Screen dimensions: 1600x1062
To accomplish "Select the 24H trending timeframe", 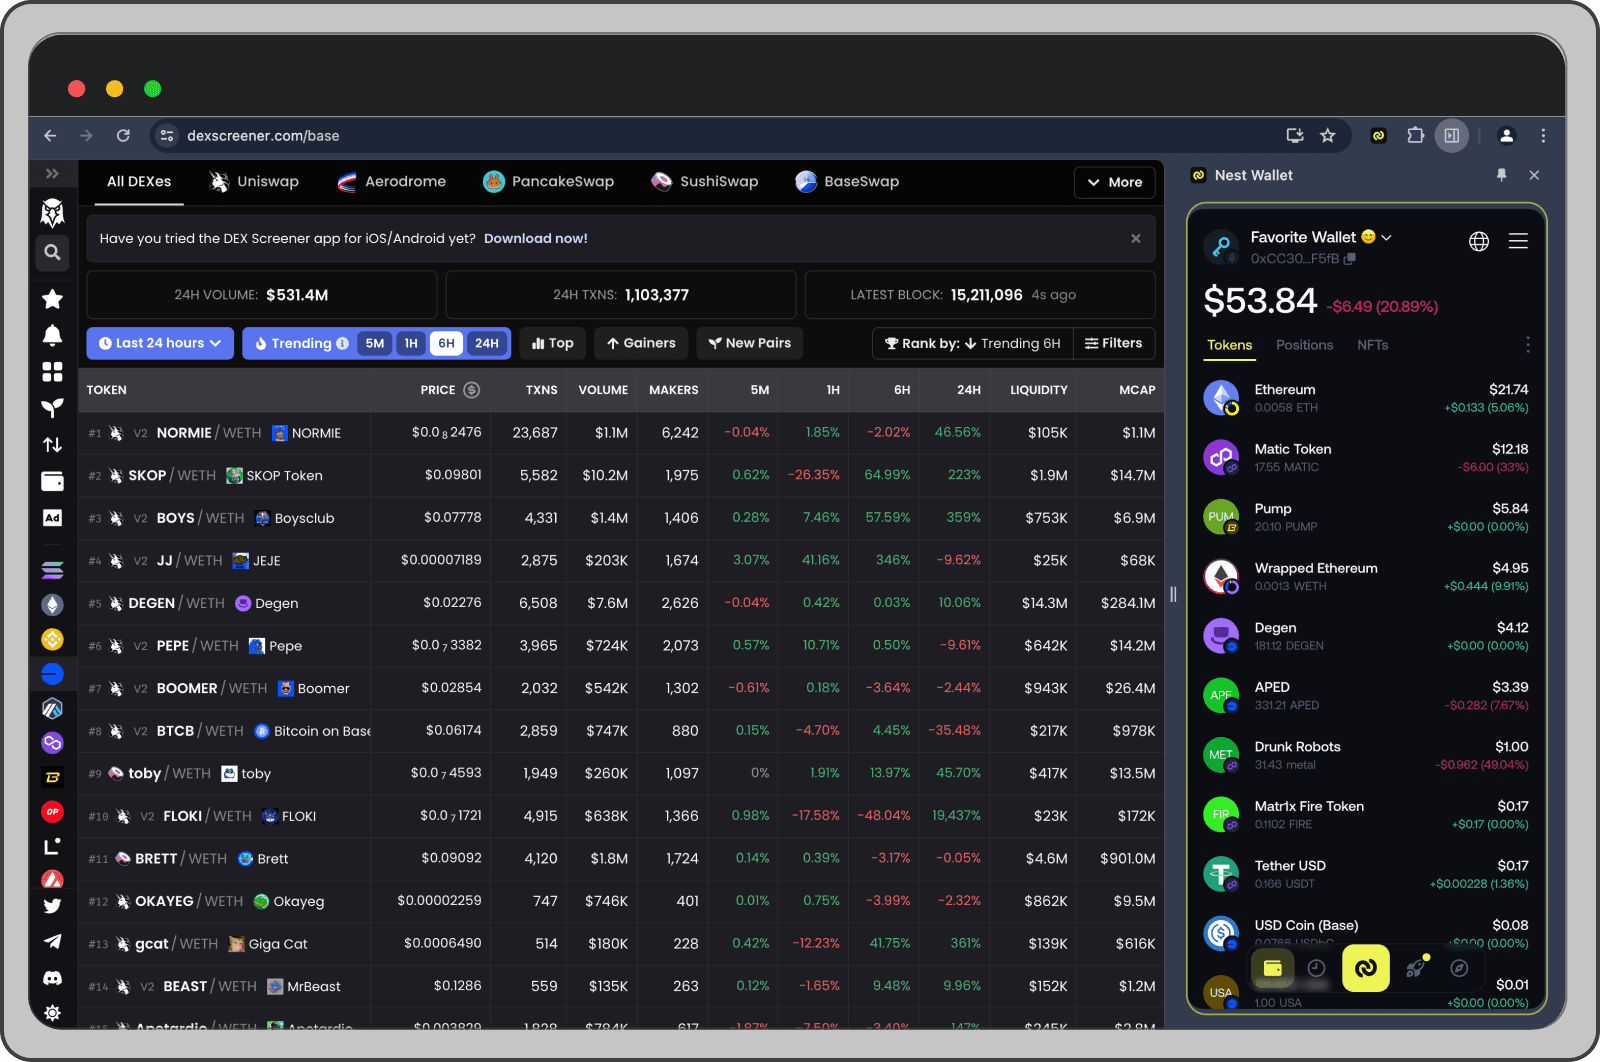I will pyautogui.click(x=487, y=343).
